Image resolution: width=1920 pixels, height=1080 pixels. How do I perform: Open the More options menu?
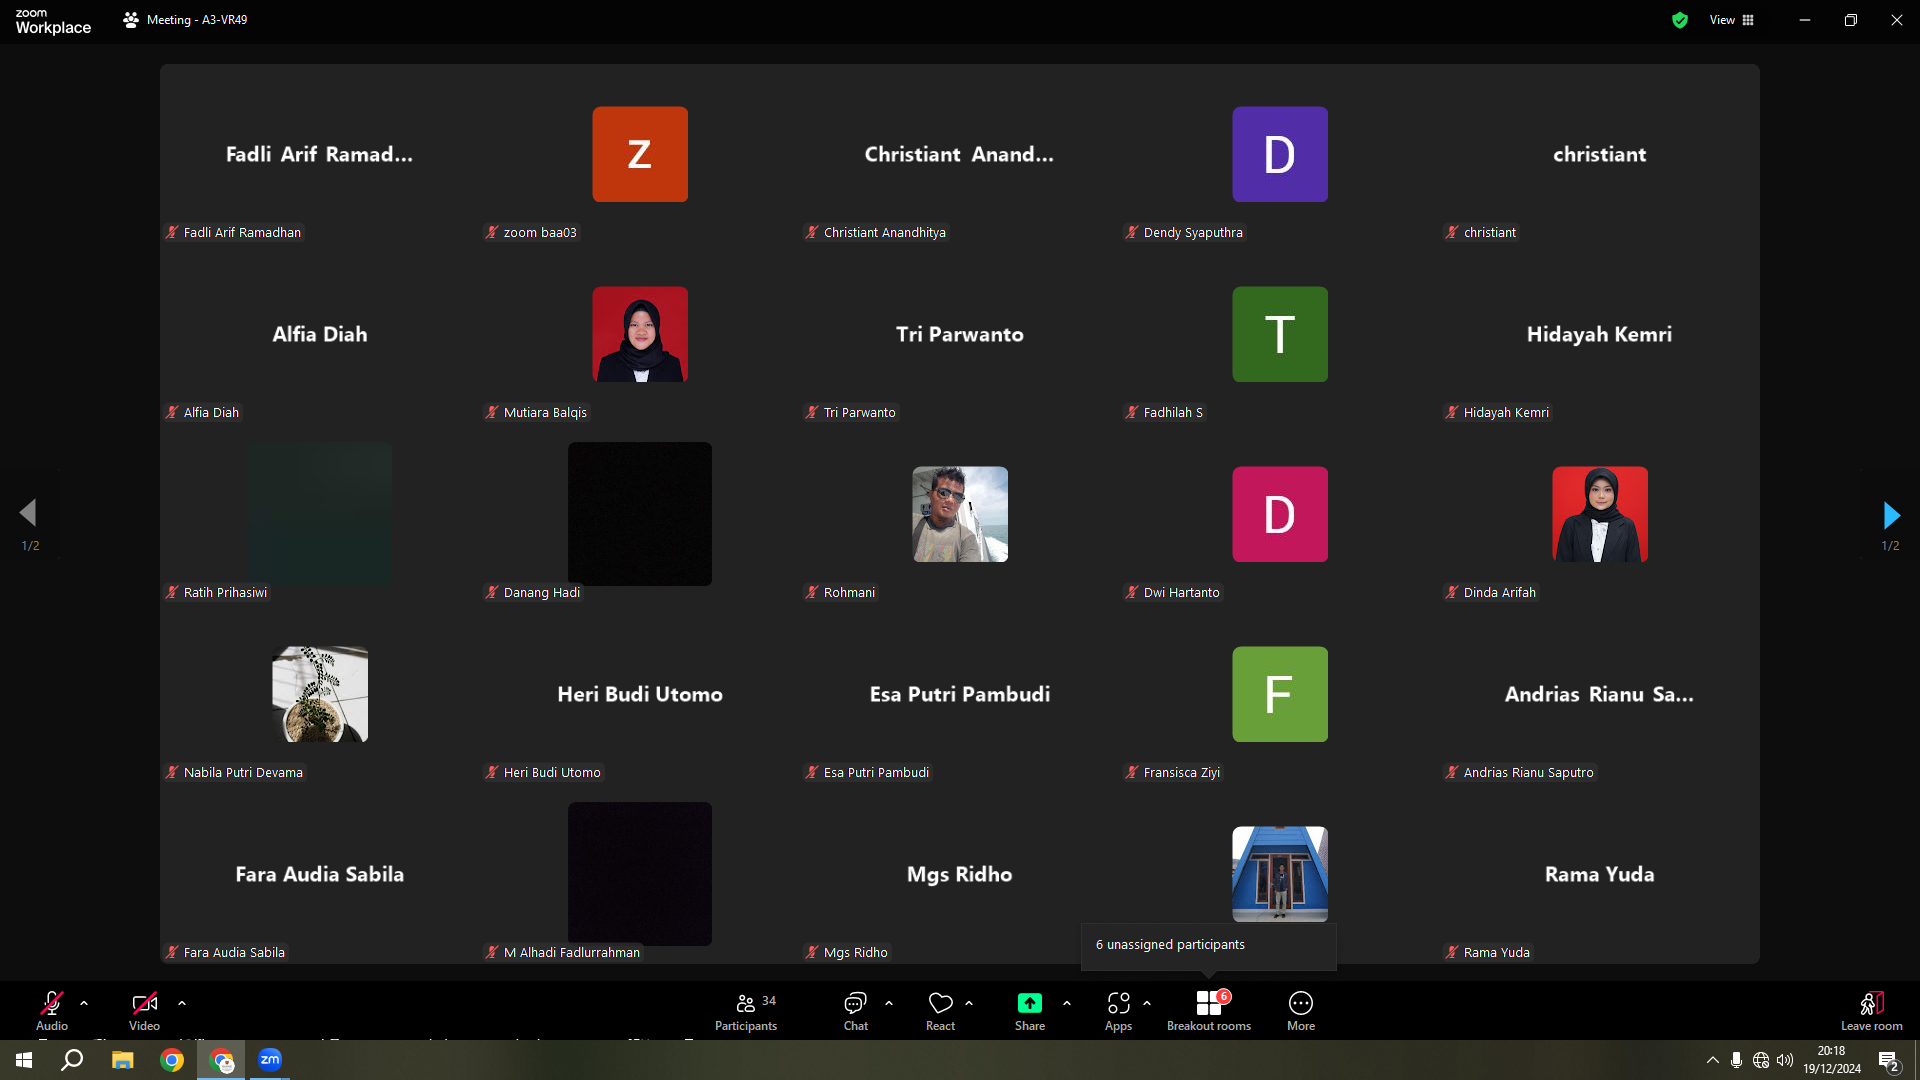1301,1011
